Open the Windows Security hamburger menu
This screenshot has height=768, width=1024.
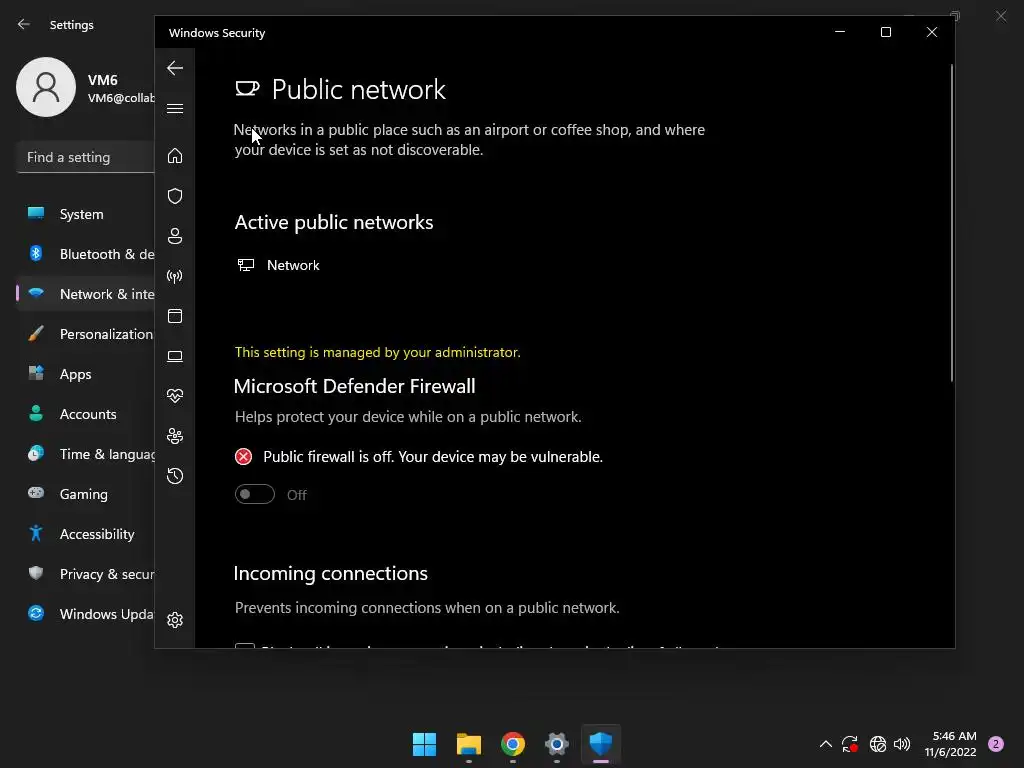tap(174, 108)
